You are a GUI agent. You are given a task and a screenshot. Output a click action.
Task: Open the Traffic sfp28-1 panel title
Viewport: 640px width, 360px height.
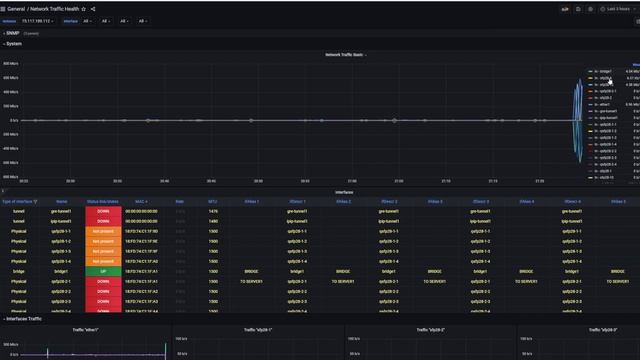tap(258, 330)
